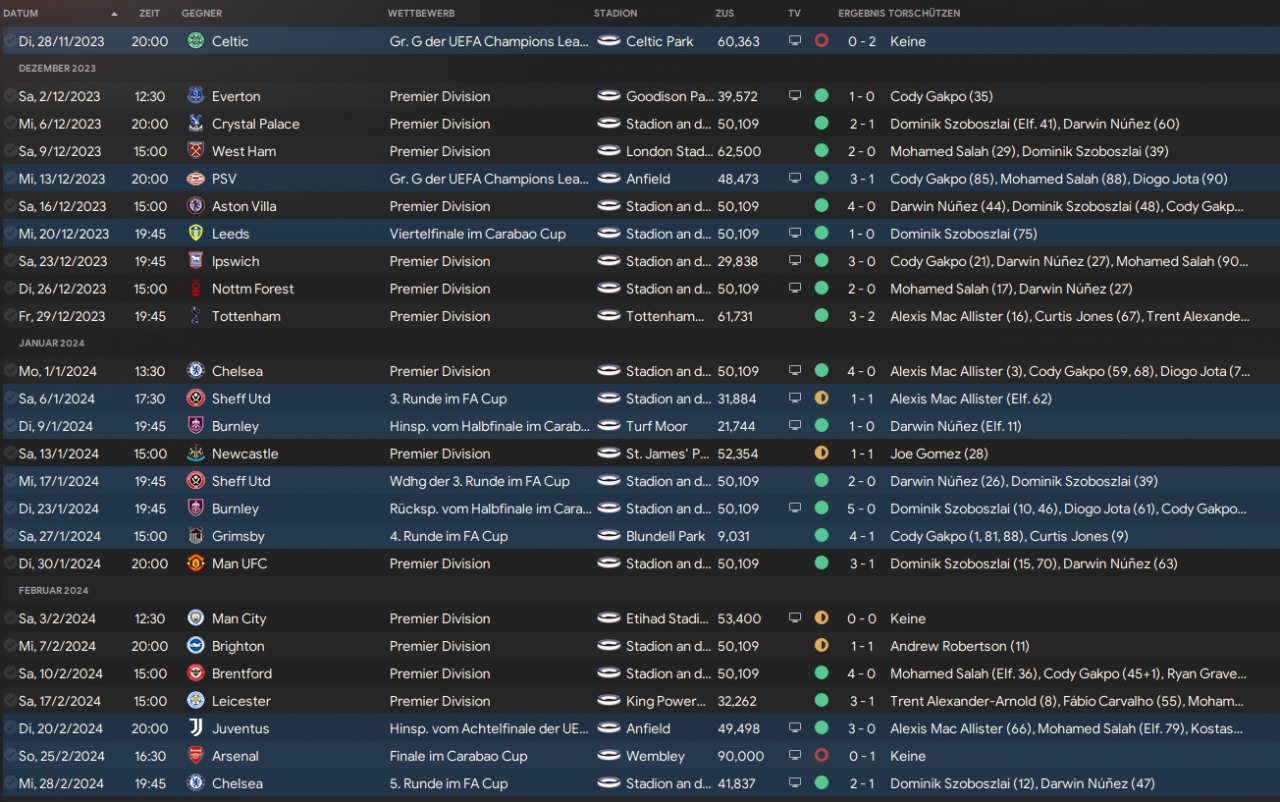Click the sort arrow beside the DATUM header
The width and height of the screenshot is (1280, 802).
pos(114,14)
